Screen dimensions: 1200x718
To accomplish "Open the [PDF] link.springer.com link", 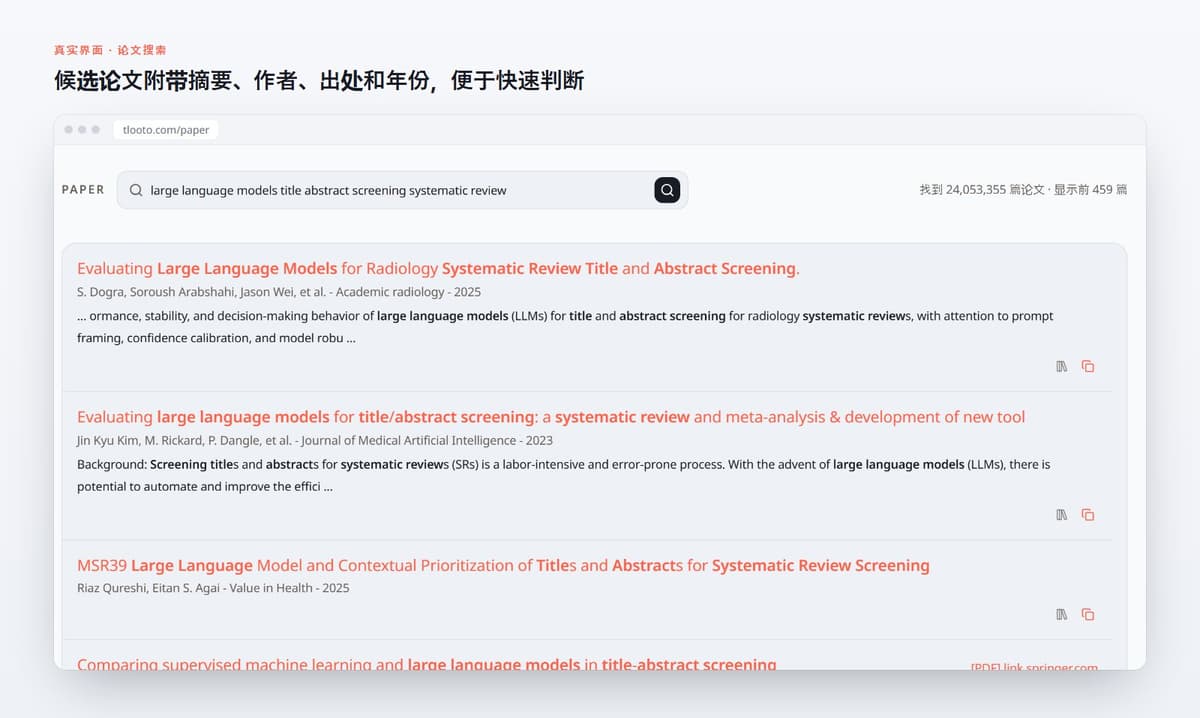I will (1034, 666).
